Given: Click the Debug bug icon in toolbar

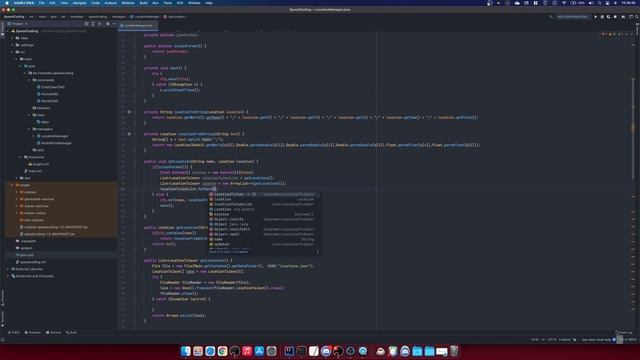Looking at the screenshot, I should (x=602, y=17).
